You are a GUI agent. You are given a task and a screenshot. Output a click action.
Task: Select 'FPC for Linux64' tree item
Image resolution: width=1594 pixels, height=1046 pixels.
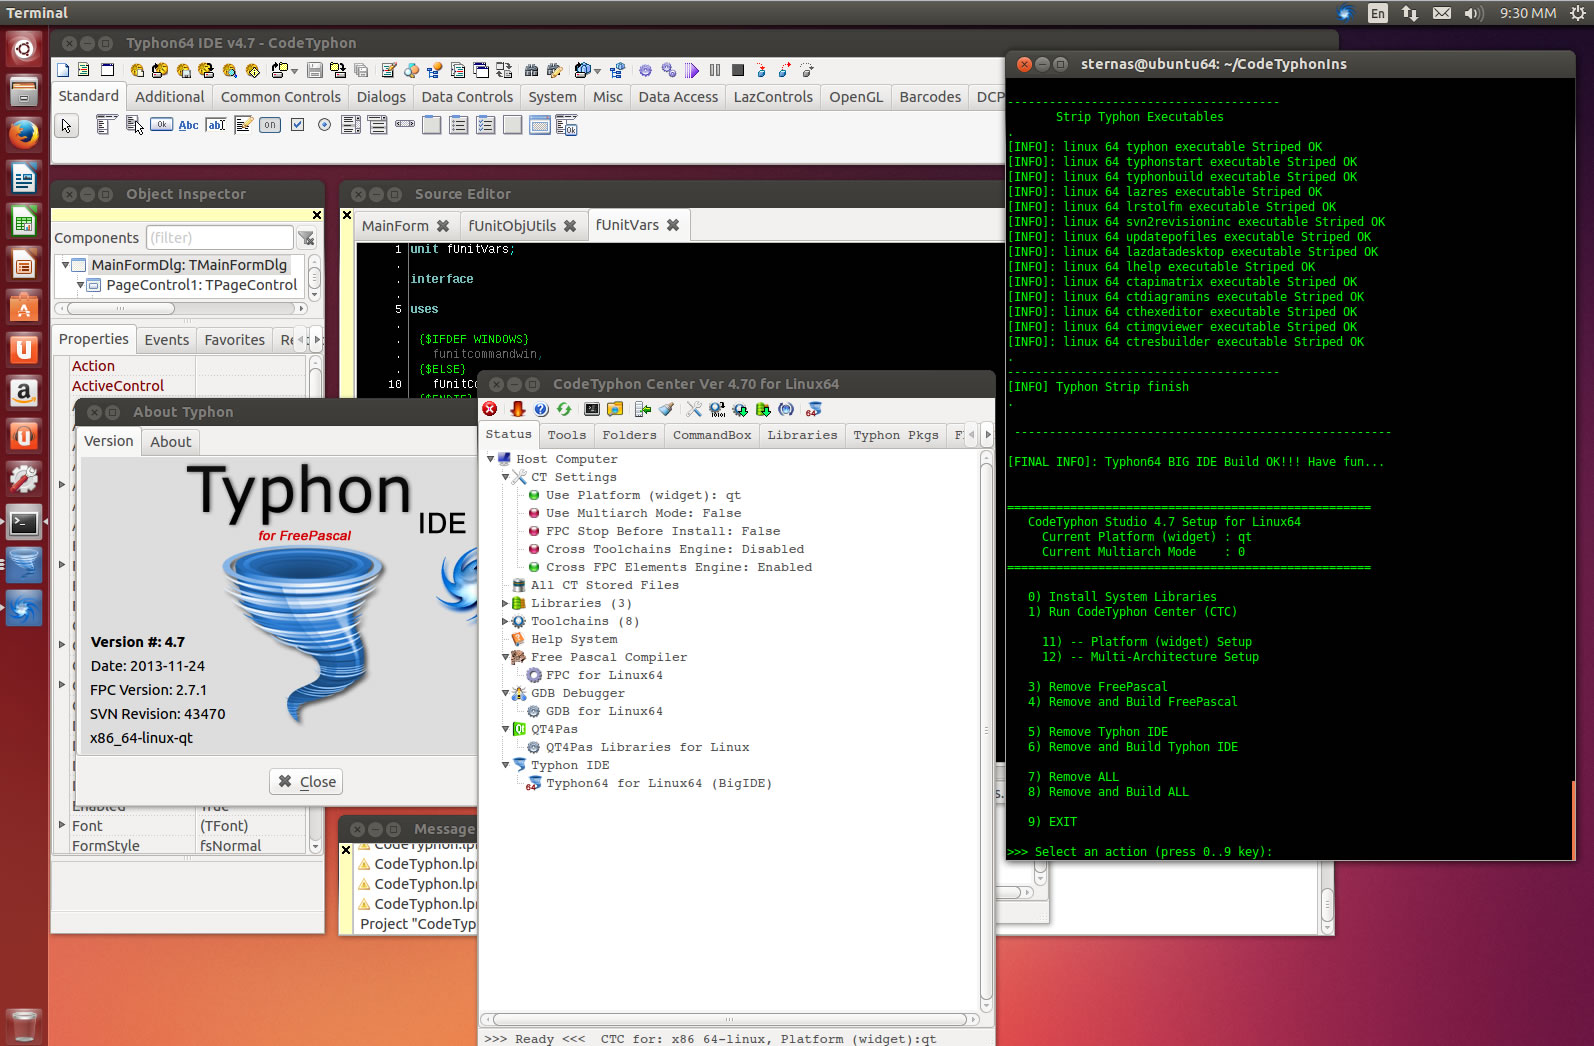[x=604, y=675]
